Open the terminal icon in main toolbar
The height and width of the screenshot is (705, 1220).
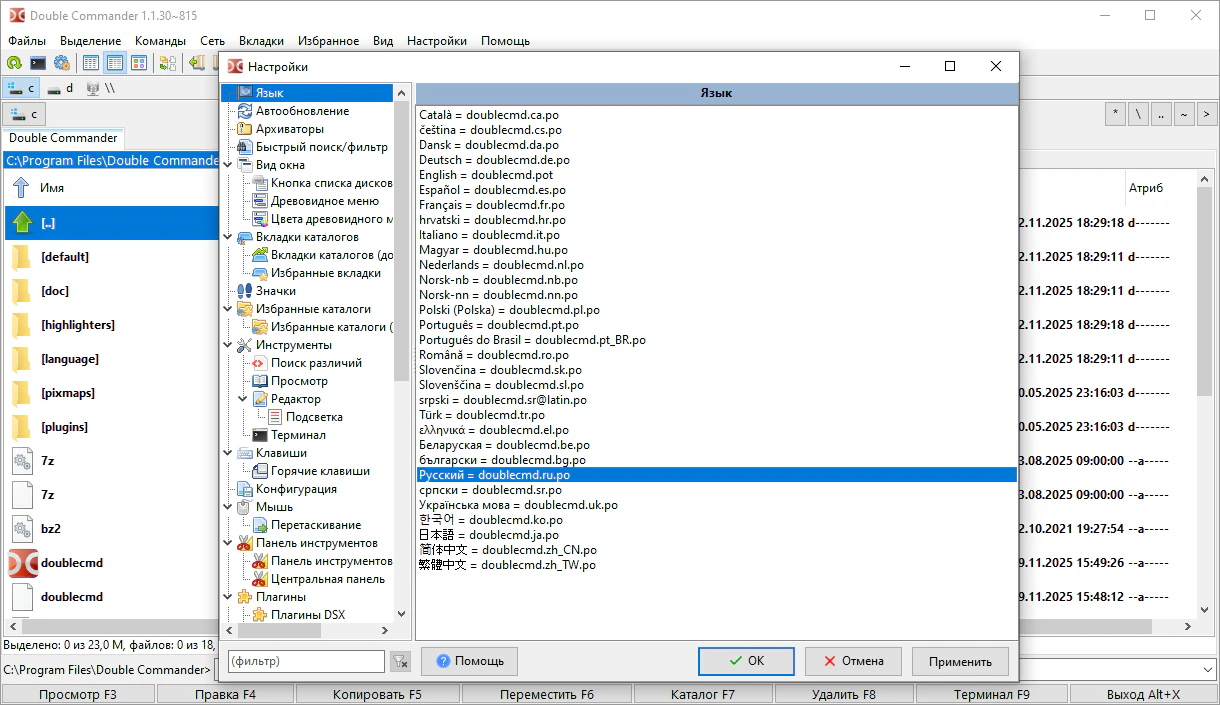(38, 63)
